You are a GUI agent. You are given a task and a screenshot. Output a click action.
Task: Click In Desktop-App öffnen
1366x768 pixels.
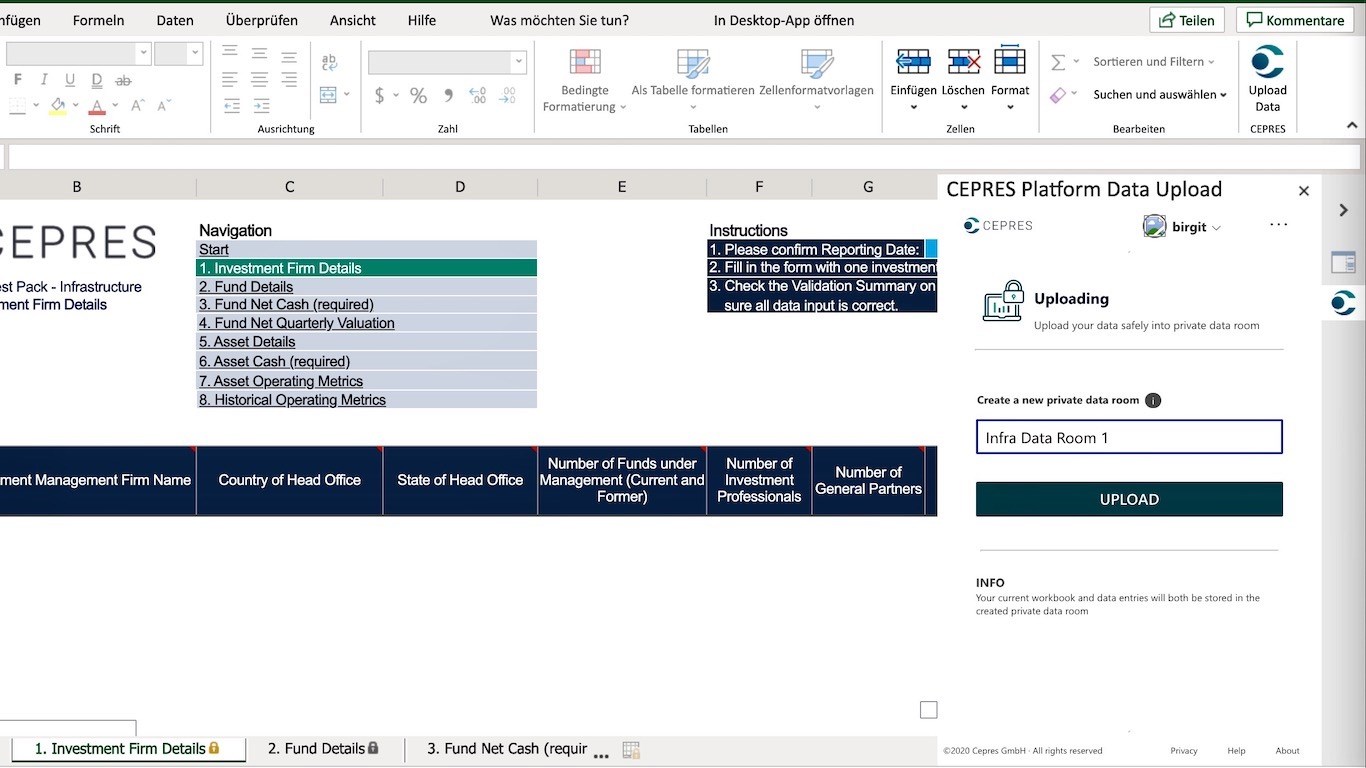pos(784,20)
